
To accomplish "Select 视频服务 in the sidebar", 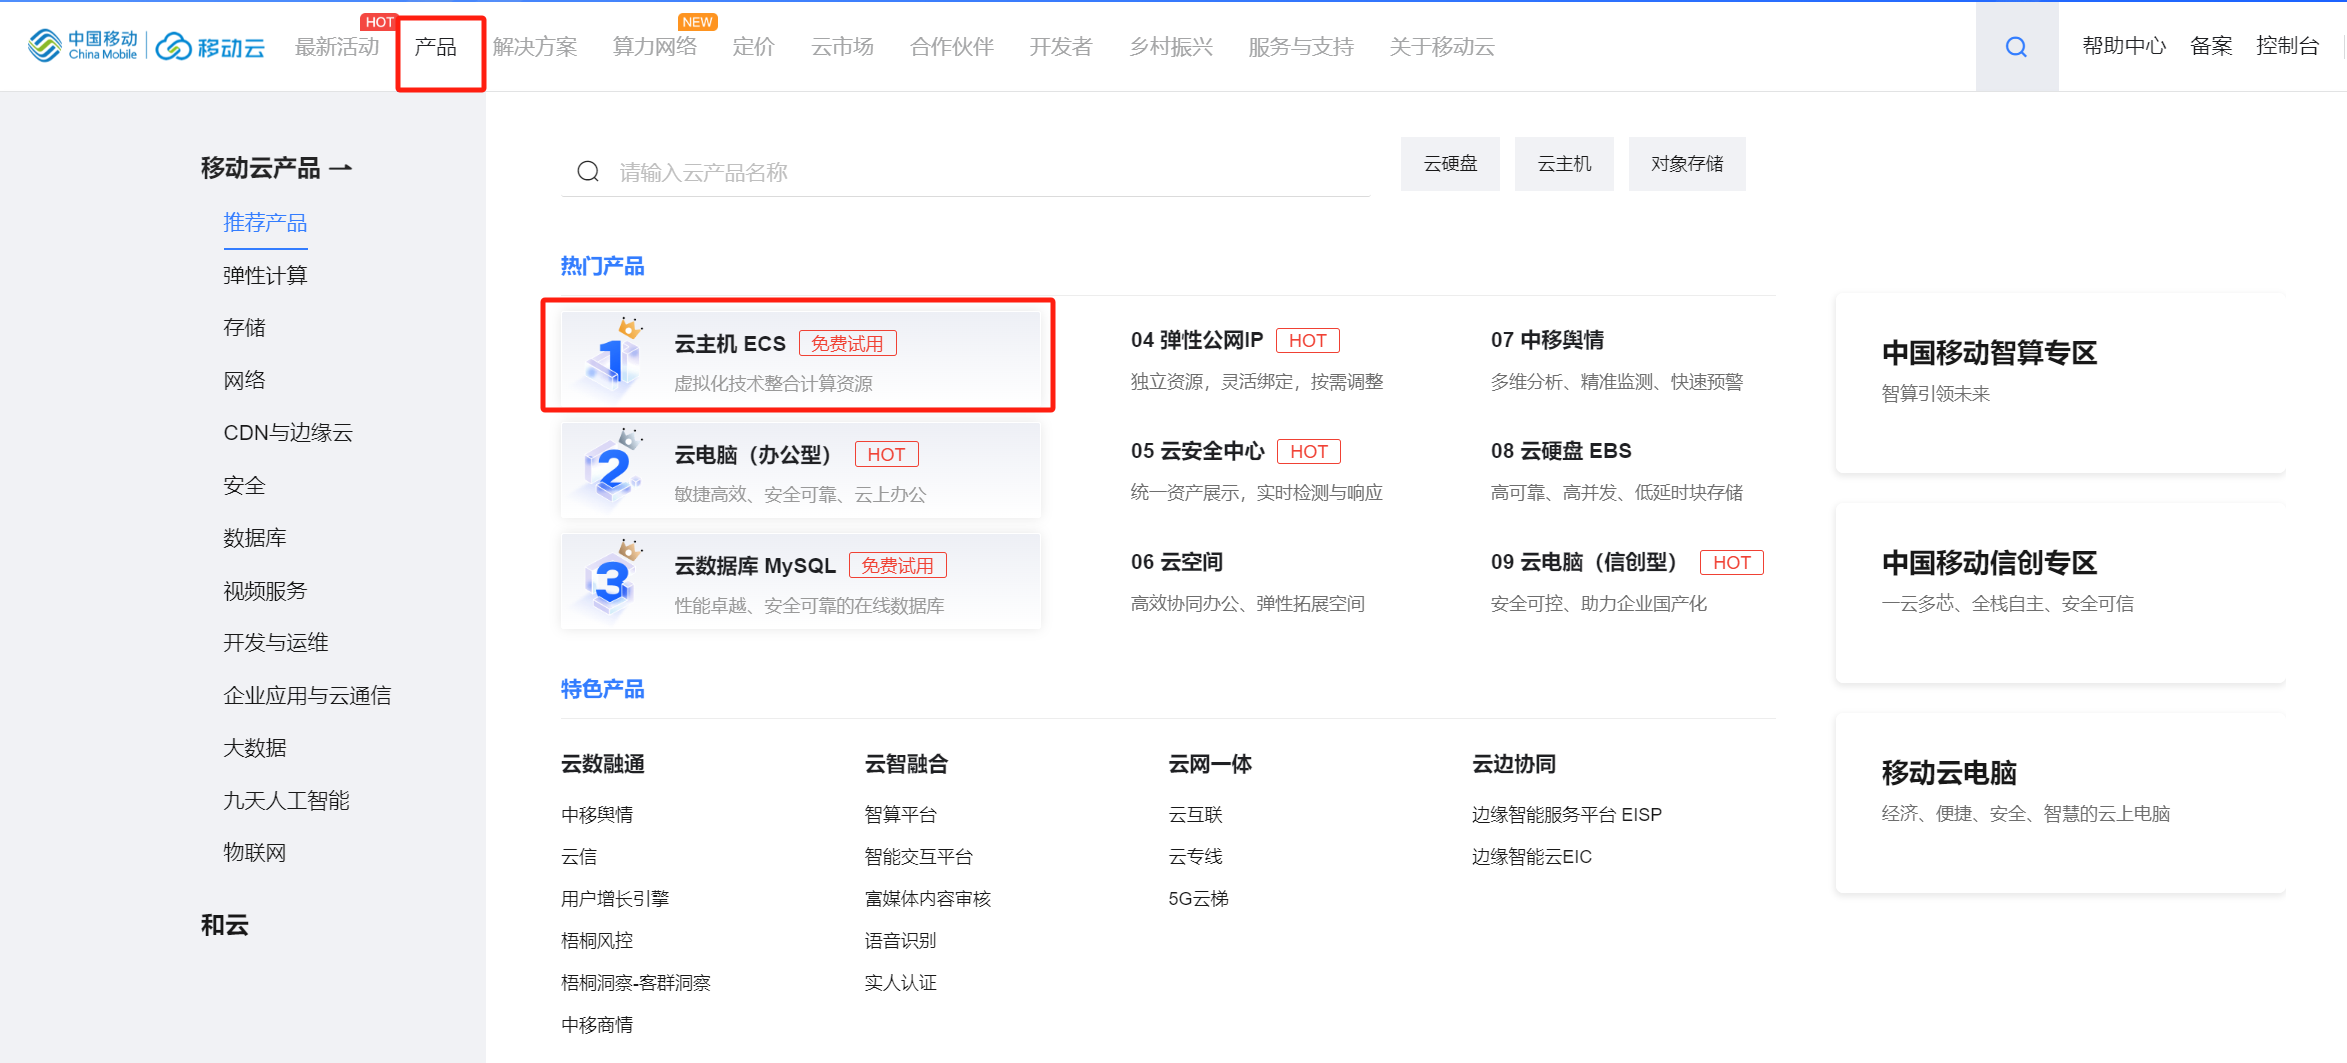I will point(265,591).
